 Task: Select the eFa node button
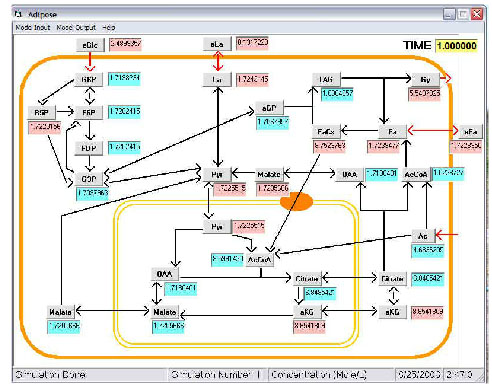tap(470, 132)
